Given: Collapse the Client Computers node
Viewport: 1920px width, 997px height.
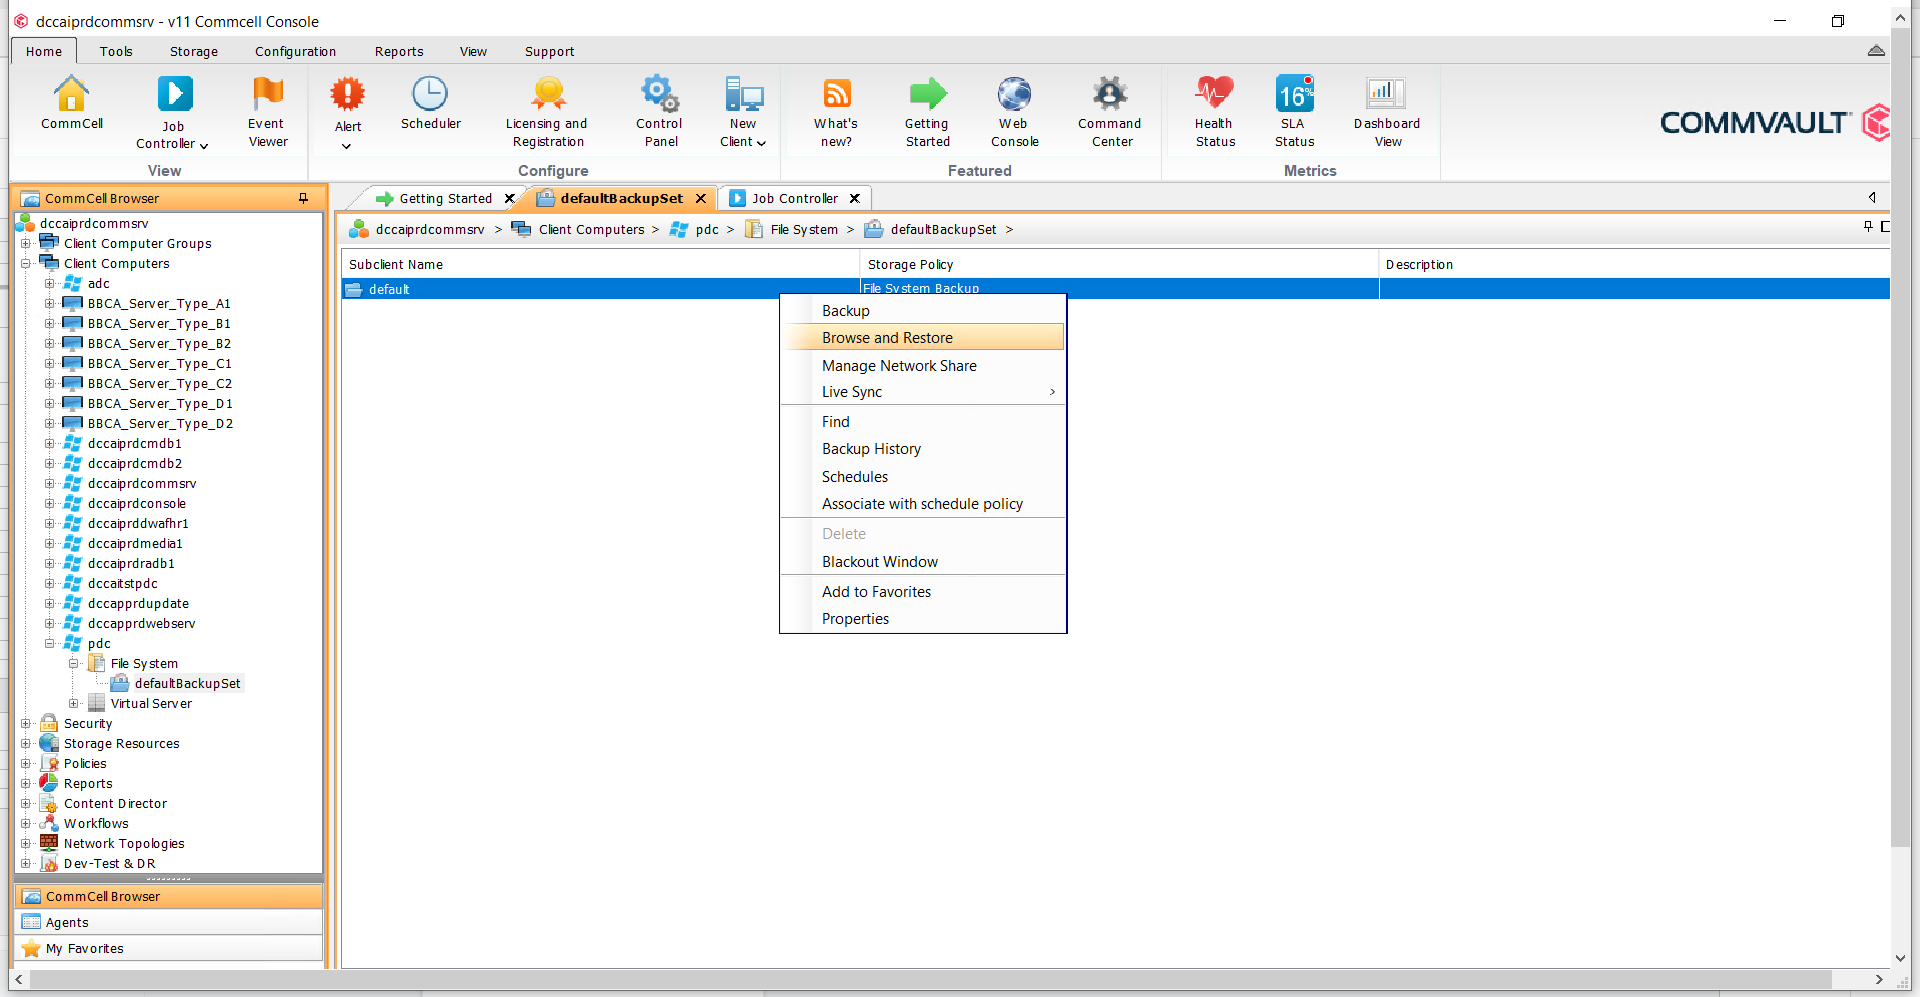Looking at the screenshot, I should pos(26,263).
